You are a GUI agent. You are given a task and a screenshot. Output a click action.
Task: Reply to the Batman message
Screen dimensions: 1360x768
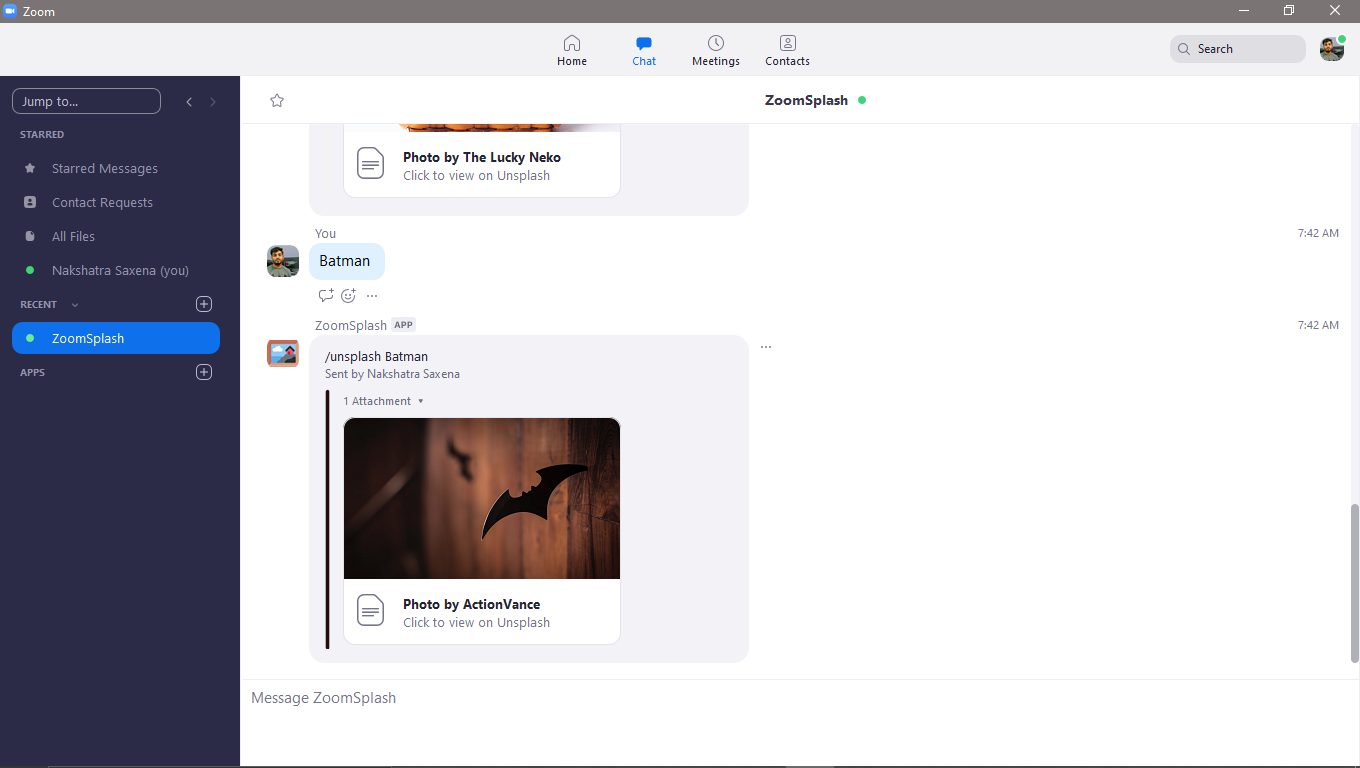tap(326, 295)
